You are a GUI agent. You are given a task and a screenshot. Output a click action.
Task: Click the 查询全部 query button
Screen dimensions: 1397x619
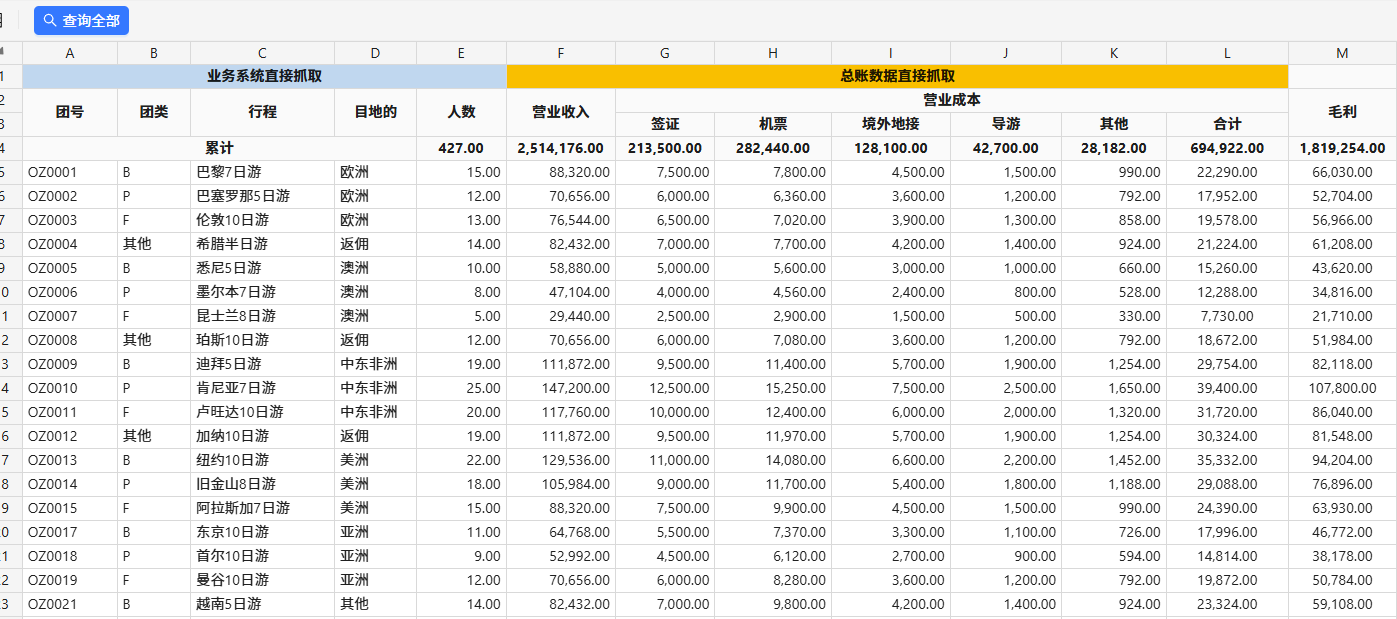click(81, 20)
